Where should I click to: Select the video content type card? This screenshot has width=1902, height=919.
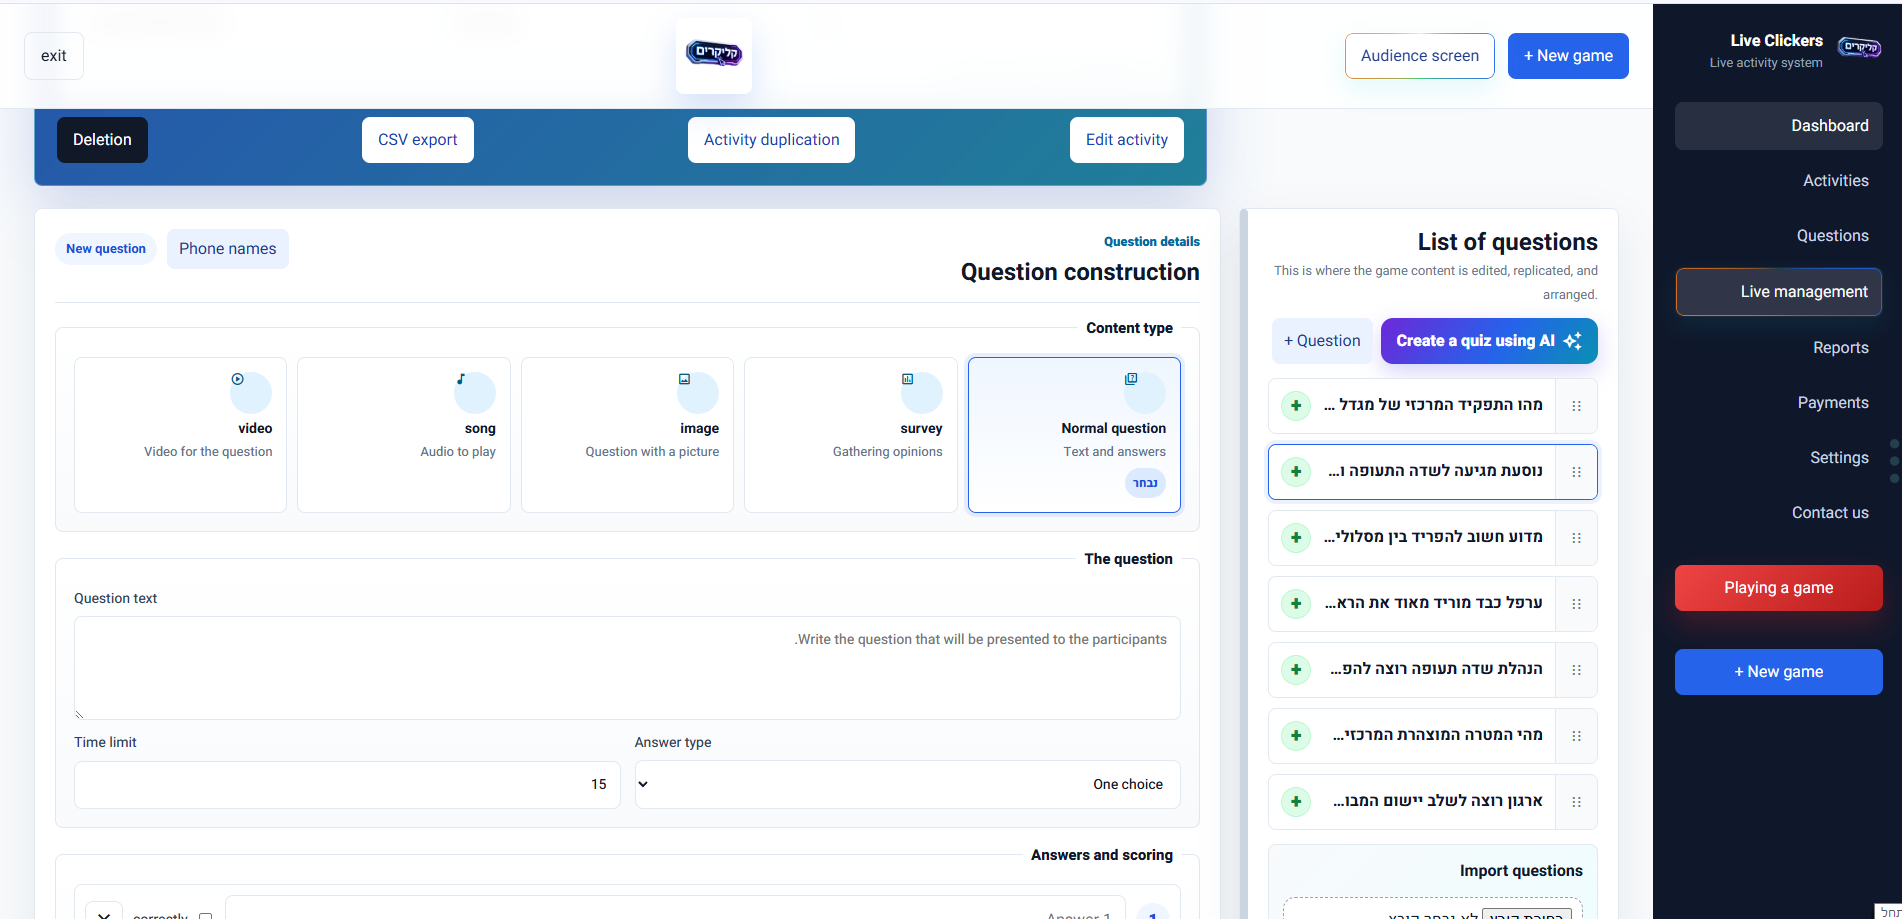pos(180,435)
